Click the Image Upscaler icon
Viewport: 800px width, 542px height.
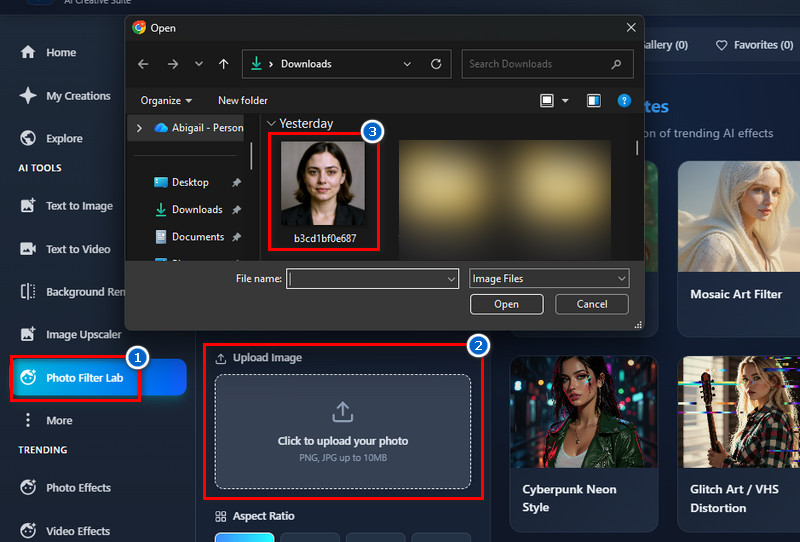tap(28, 334)
